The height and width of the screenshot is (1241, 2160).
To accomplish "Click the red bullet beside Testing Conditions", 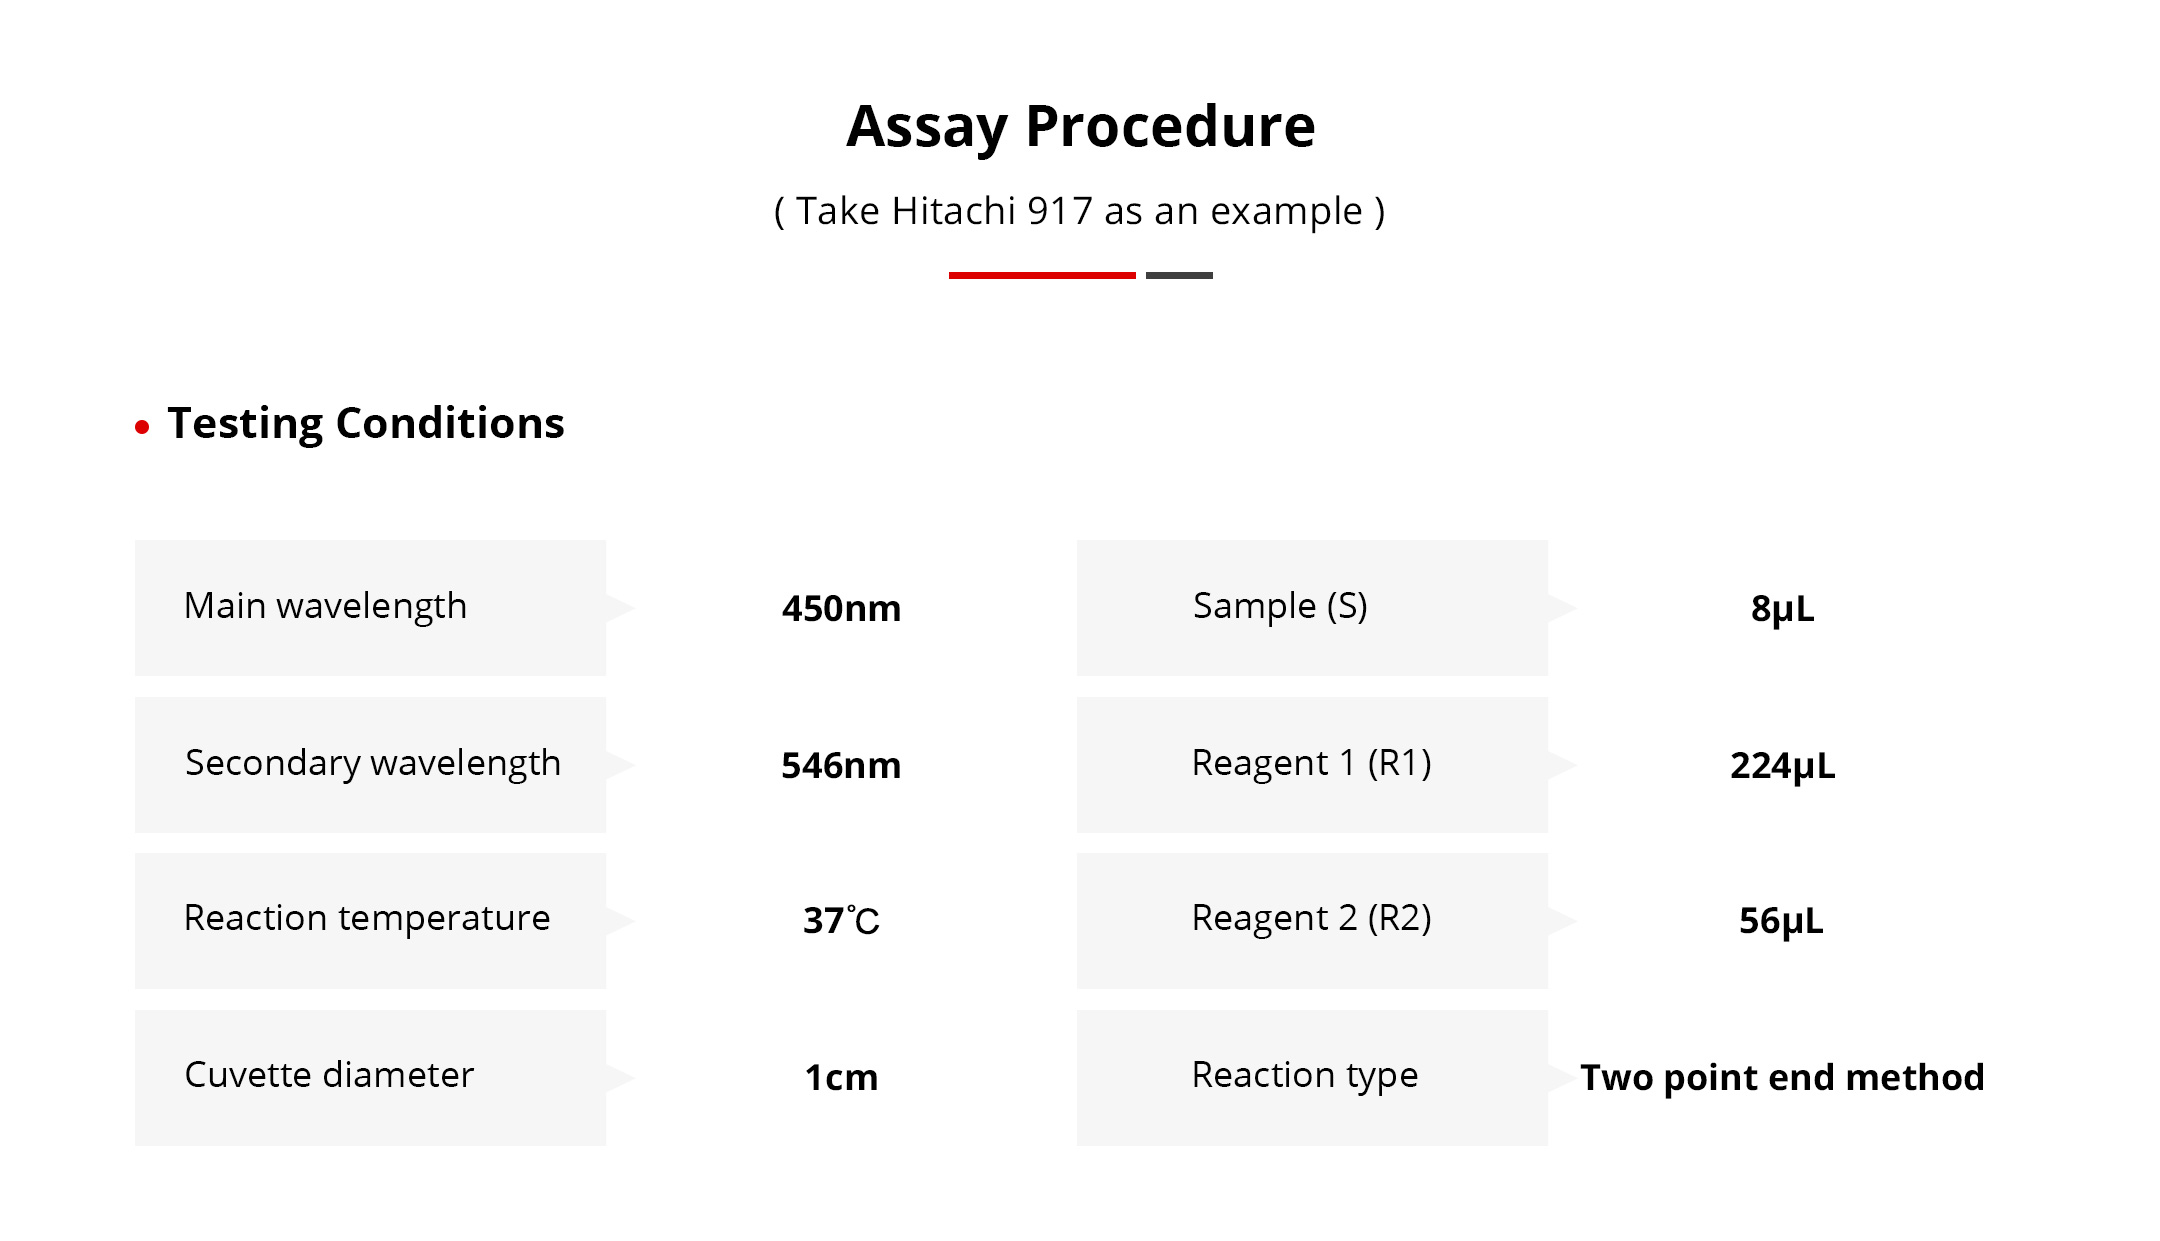I will 142,427.
